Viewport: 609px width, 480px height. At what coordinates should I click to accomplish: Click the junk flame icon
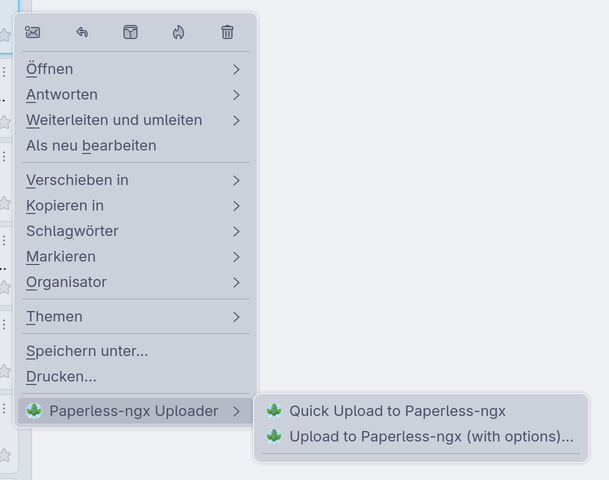pos(178,32)
